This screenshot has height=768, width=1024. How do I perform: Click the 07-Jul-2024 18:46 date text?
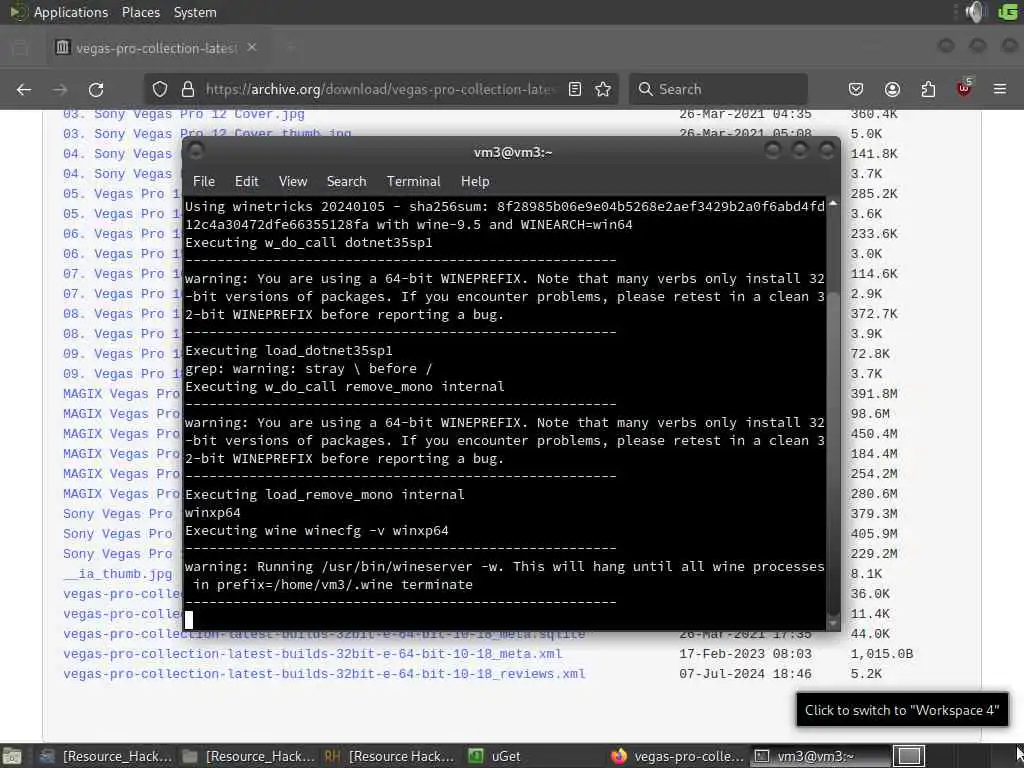(745, 674)
